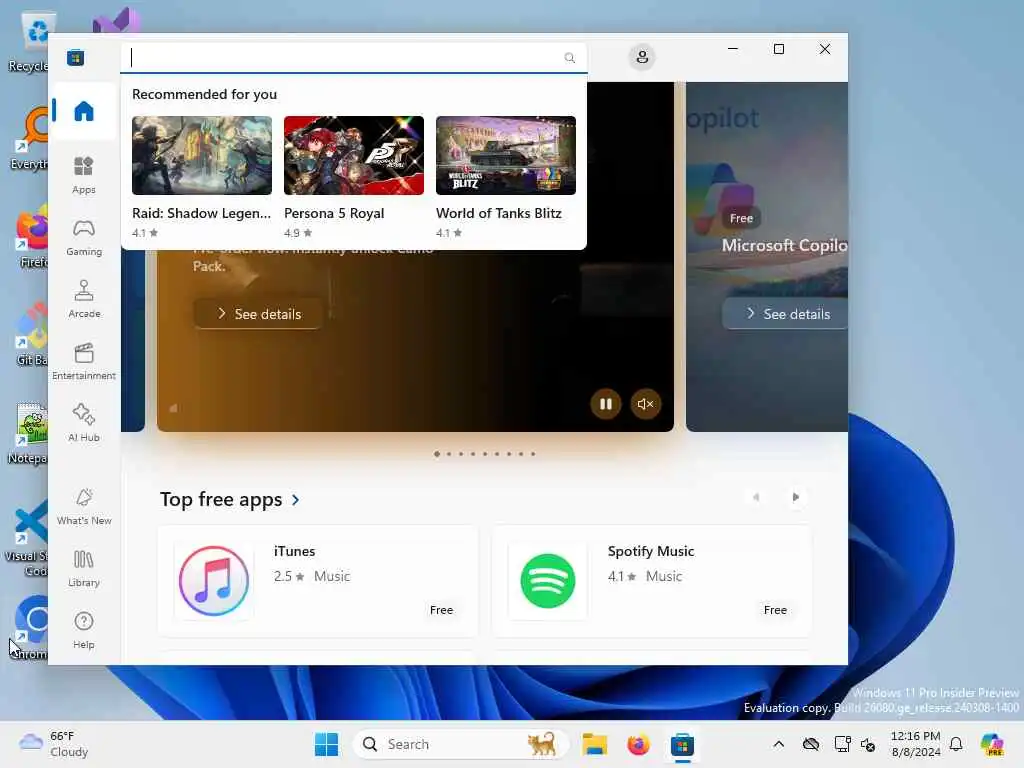The width and height of the screenshot is (1024, 768).
Task: Select the Everything desktop shortcut
Action: coord(29,140)
